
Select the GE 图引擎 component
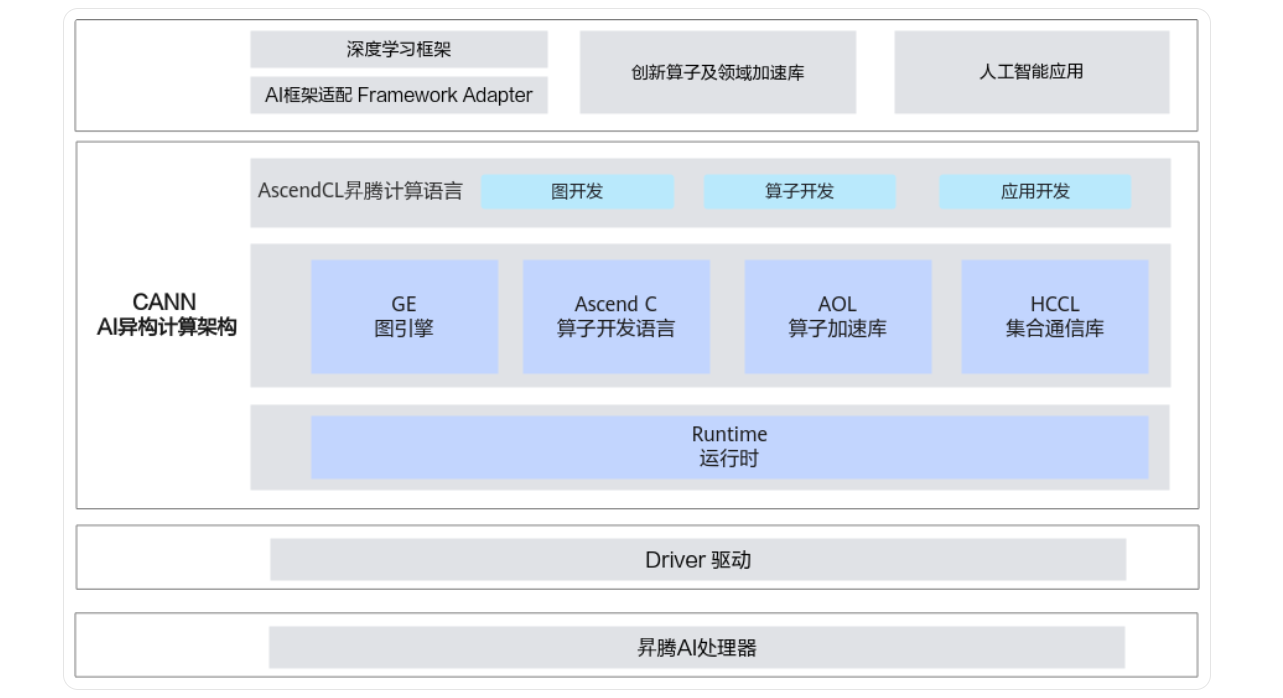pyautogui.click(x=406, y=315)
